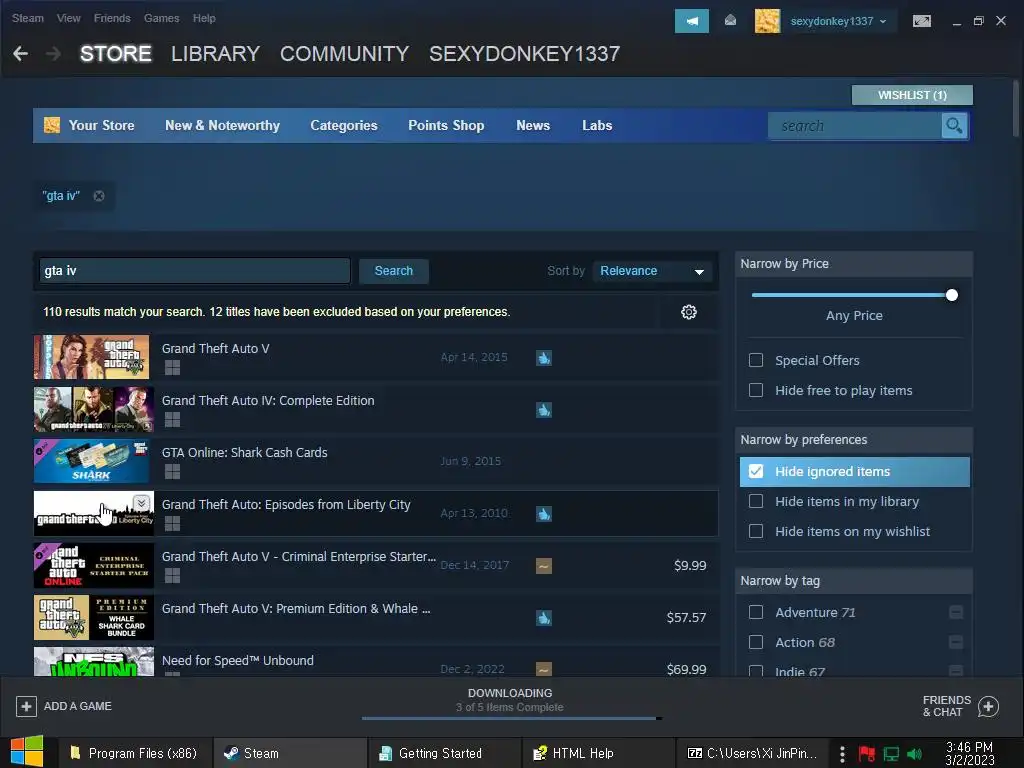1024x768 pixels.
Task: Check the Indie tag filter
Action: [756, 671]
